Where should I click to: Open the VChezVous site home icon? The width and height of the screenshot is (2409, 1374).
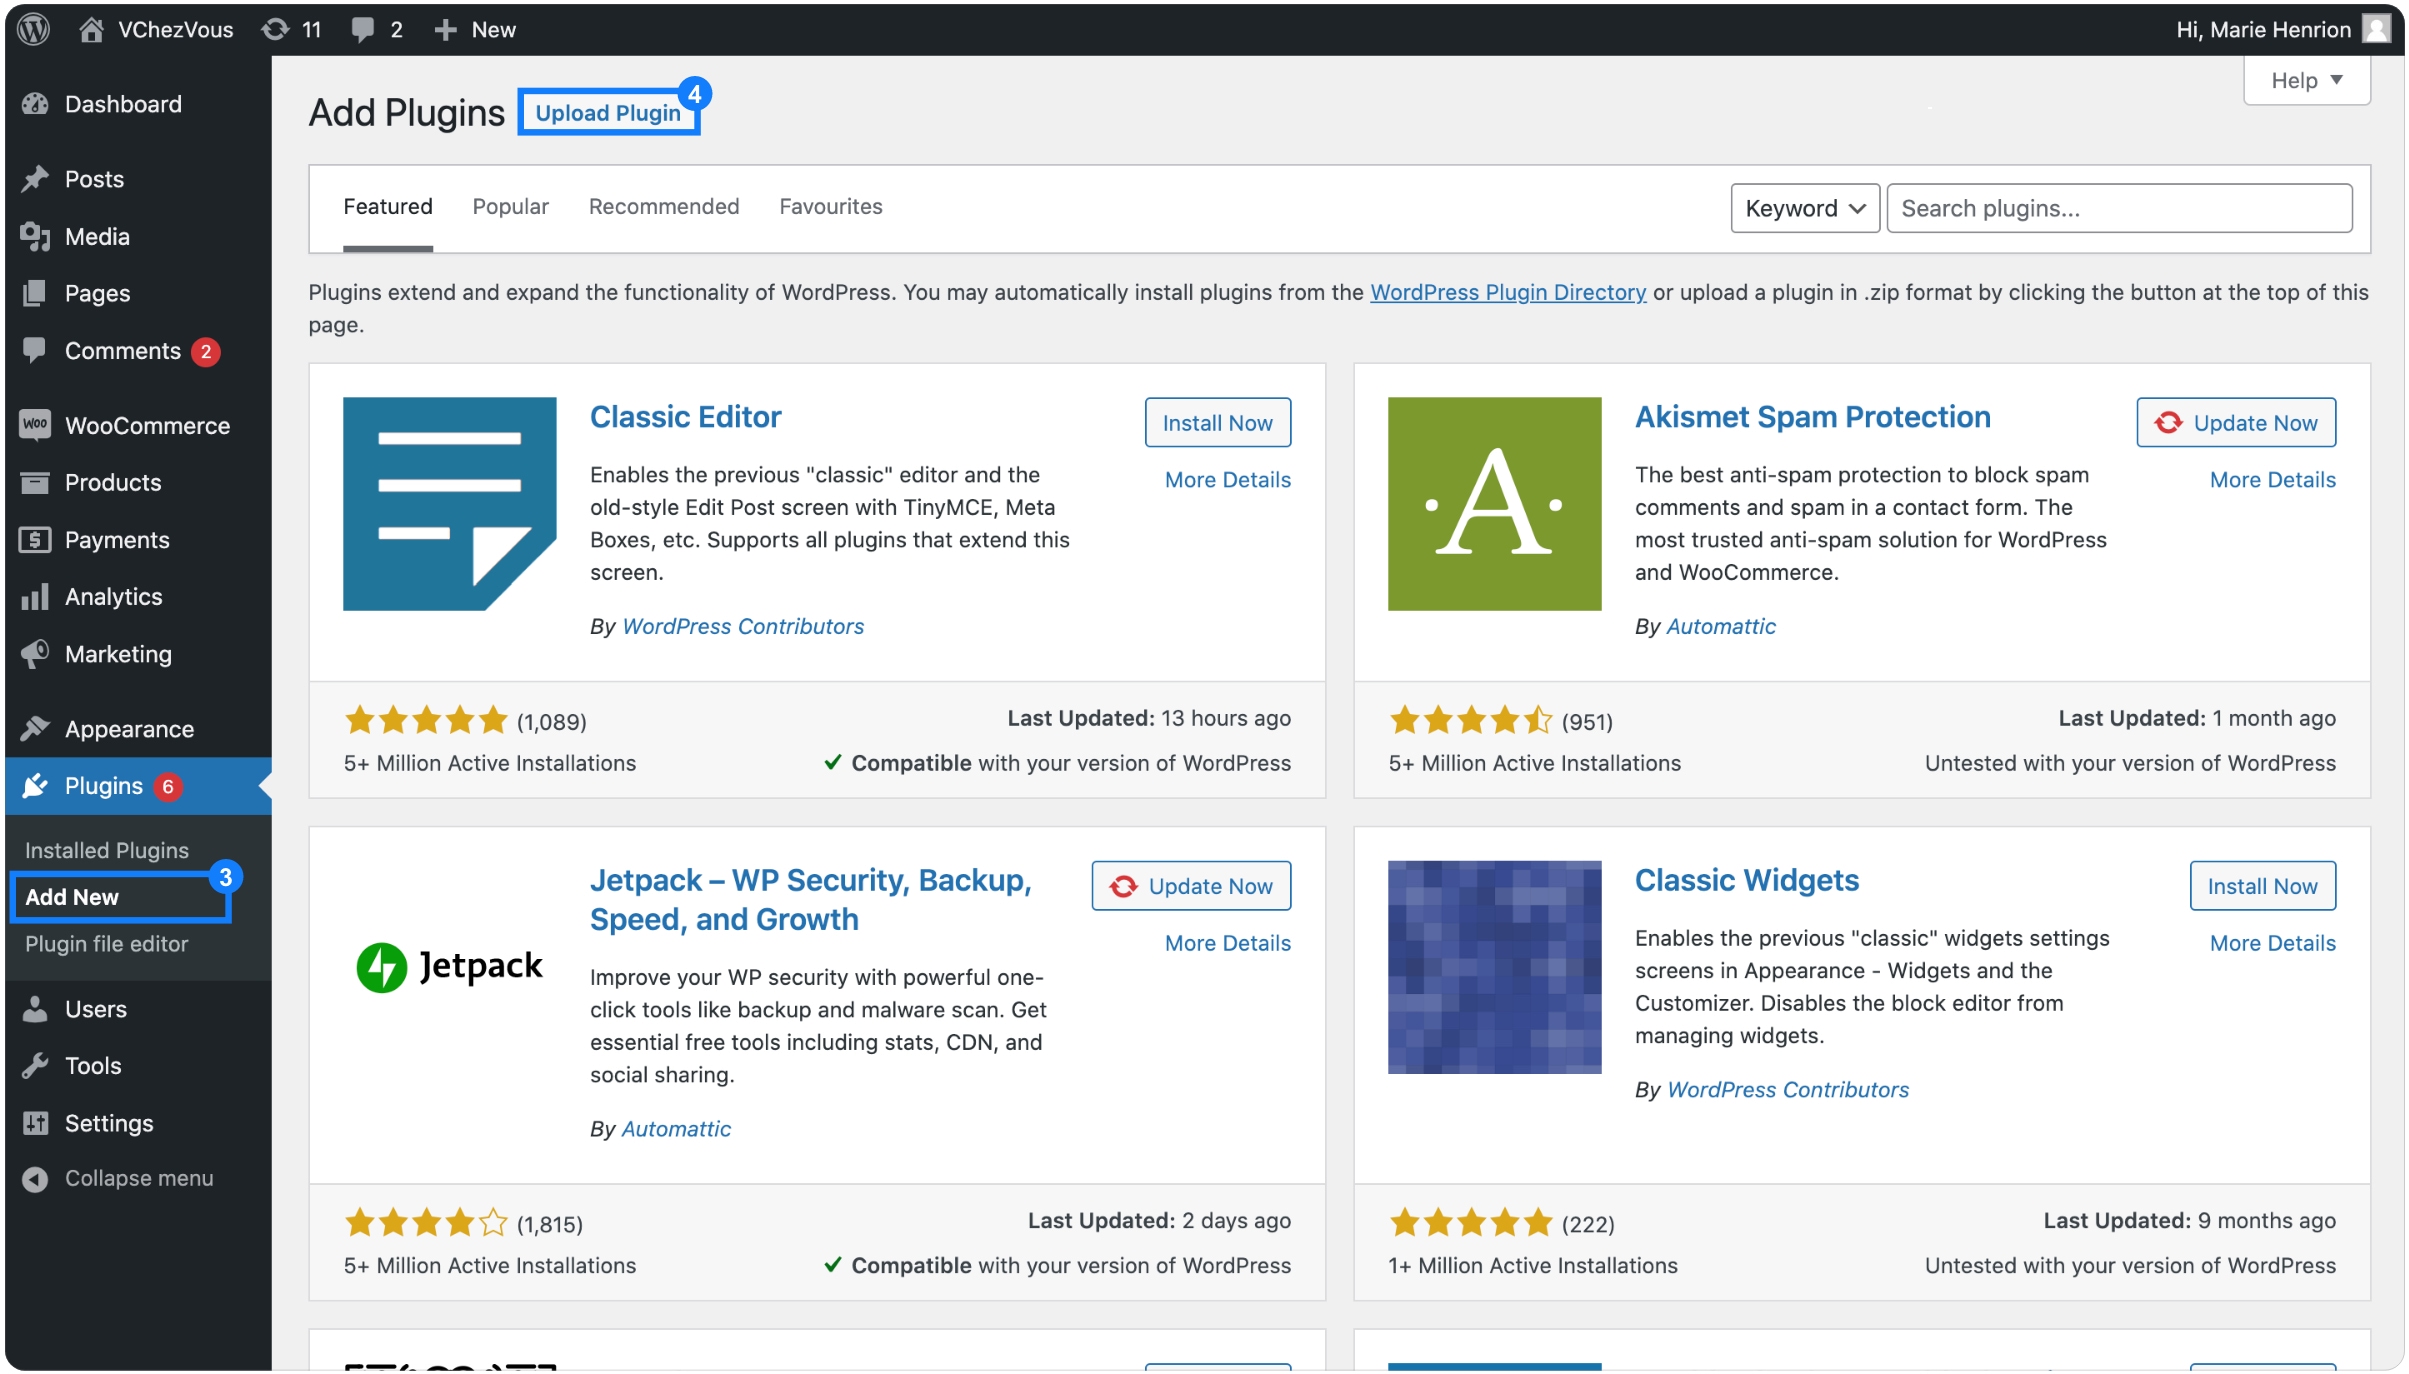pyautogui.click(x=91, y=29)
